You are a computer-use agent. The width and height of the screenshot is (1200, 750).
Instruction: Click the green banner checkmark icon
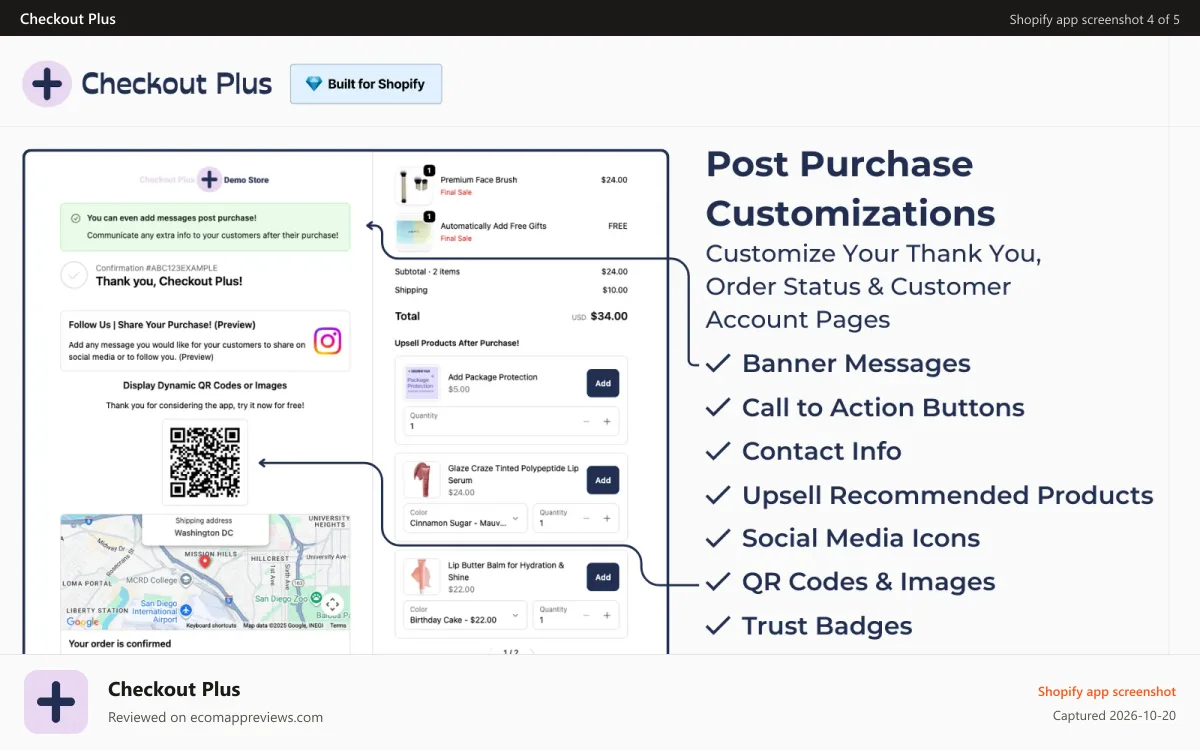76,218
